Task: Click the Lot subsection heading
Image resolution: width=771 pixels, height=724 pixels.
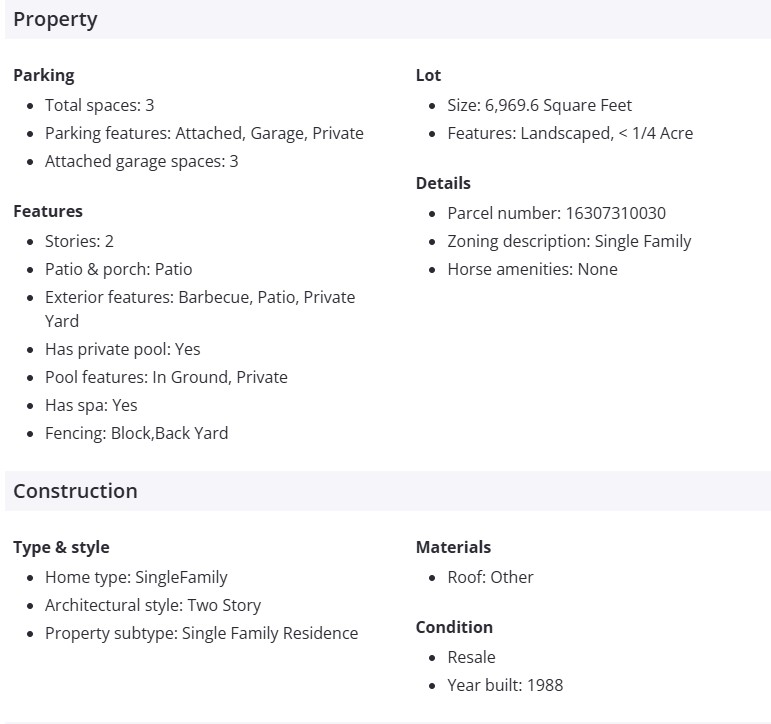Action: [428, 75]
